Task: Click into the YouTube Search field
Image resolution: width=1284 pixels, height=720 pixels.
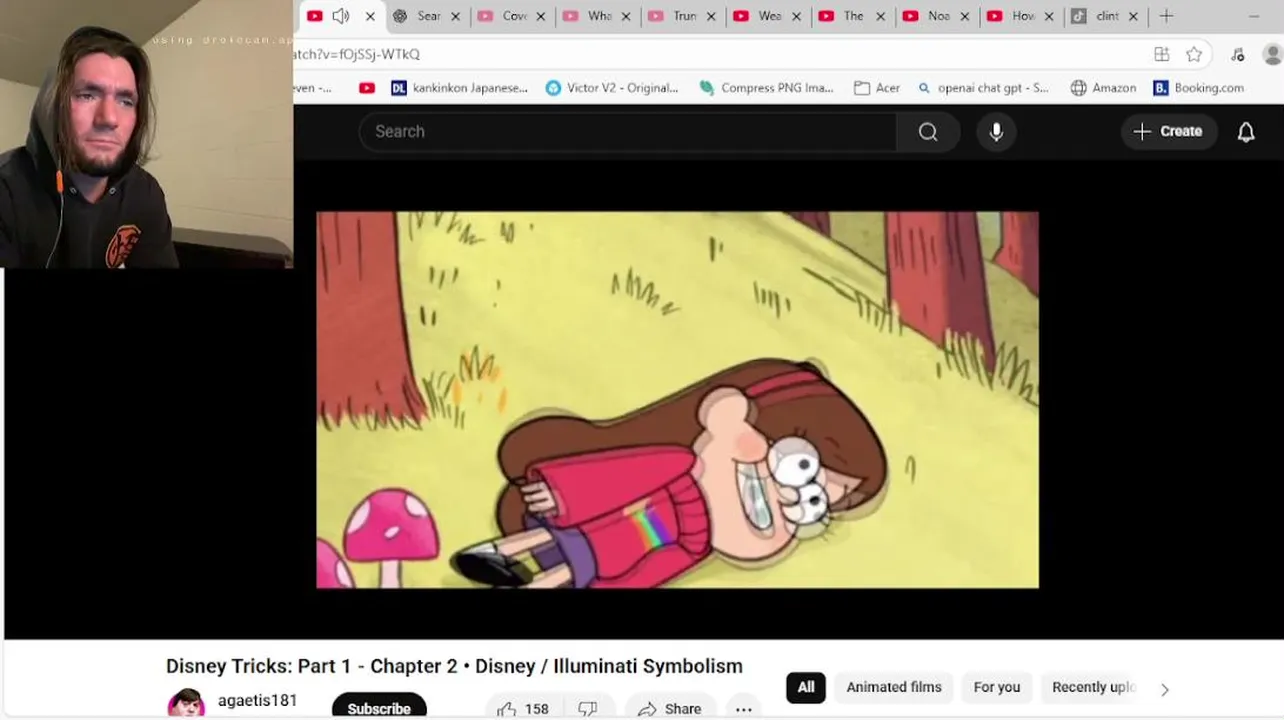Action: (628, 132)
